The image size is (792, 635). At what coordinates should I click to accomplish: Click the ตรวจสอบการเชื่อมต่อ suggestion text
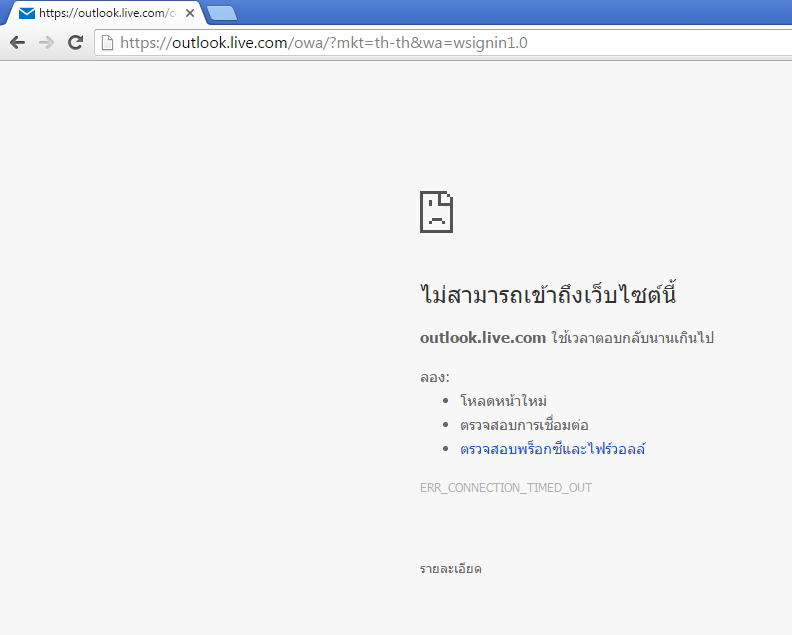[x=524, y=425]
